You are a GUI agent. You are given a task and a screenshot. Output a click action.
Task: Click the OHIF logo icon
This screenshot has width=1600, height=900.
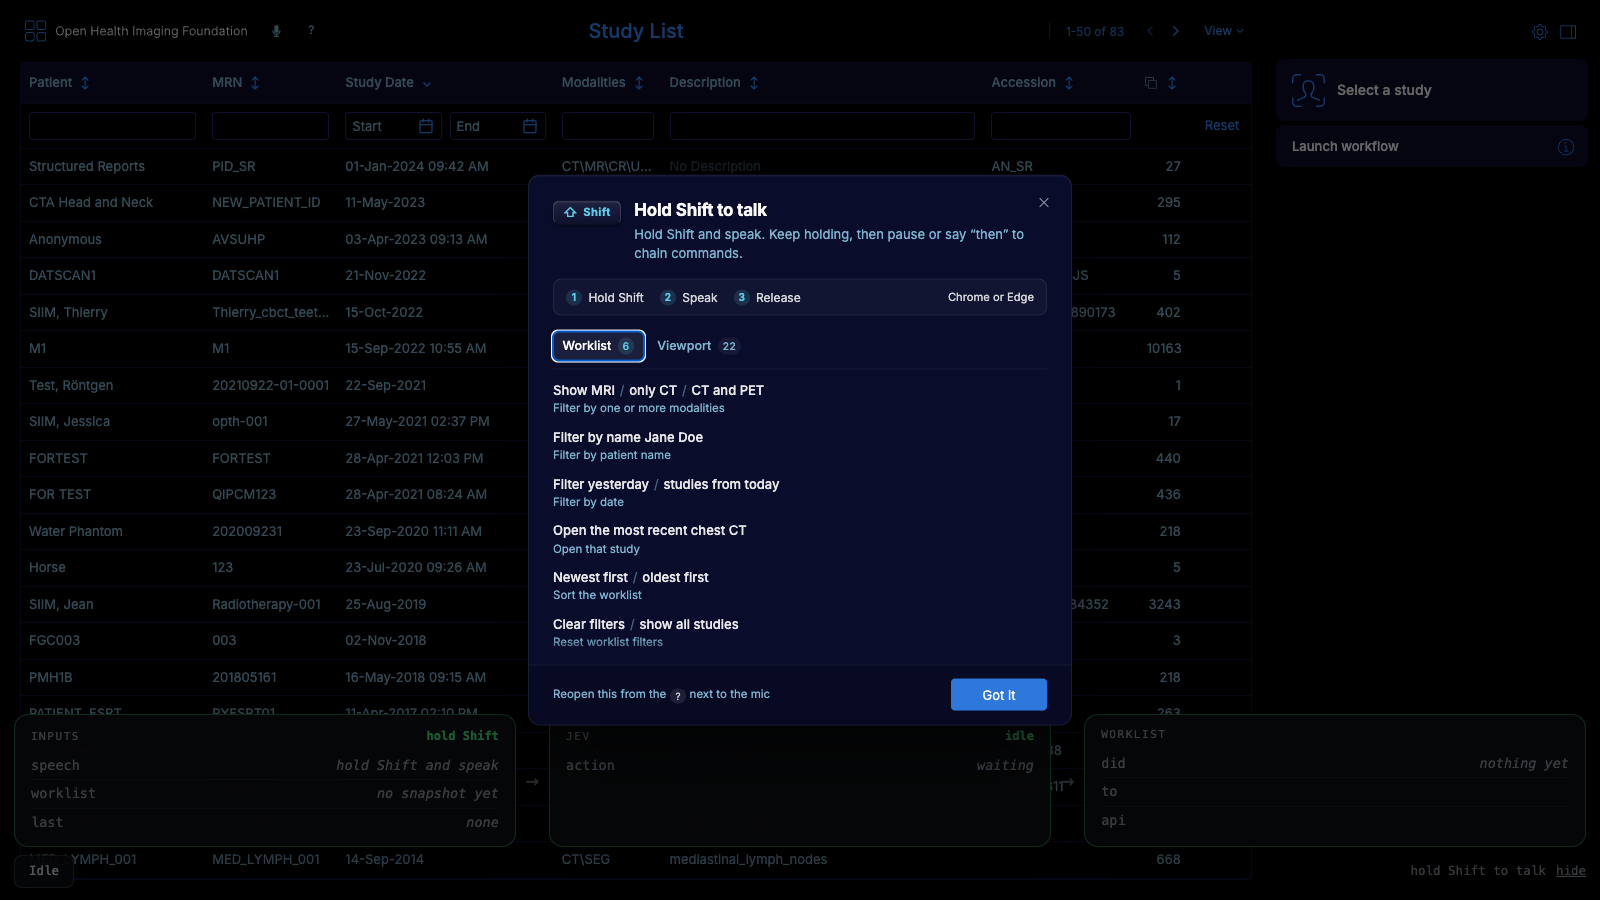pos(35,31)
